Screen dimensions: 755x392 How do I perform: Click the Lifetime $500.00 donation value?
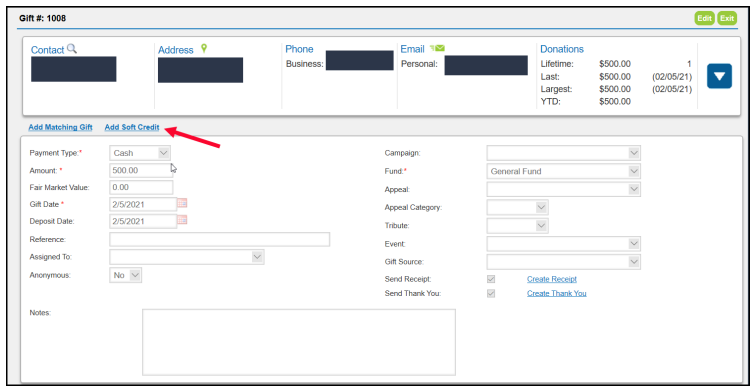tap(615, 64)
